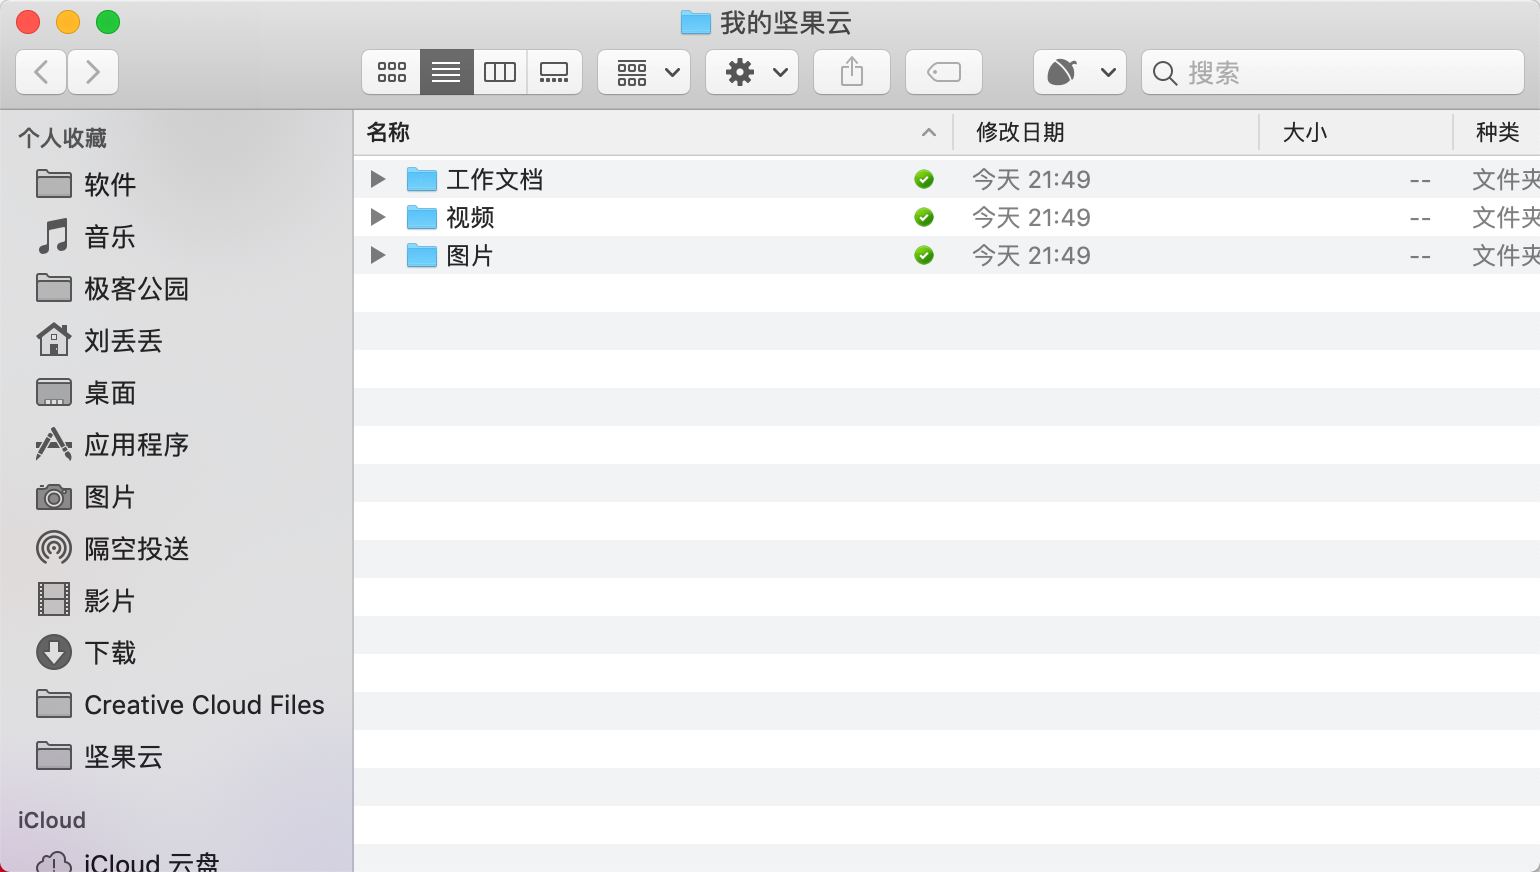Switch to gallery view
1540x872 pixels.
pyautogui.click(x=554, y=72)
